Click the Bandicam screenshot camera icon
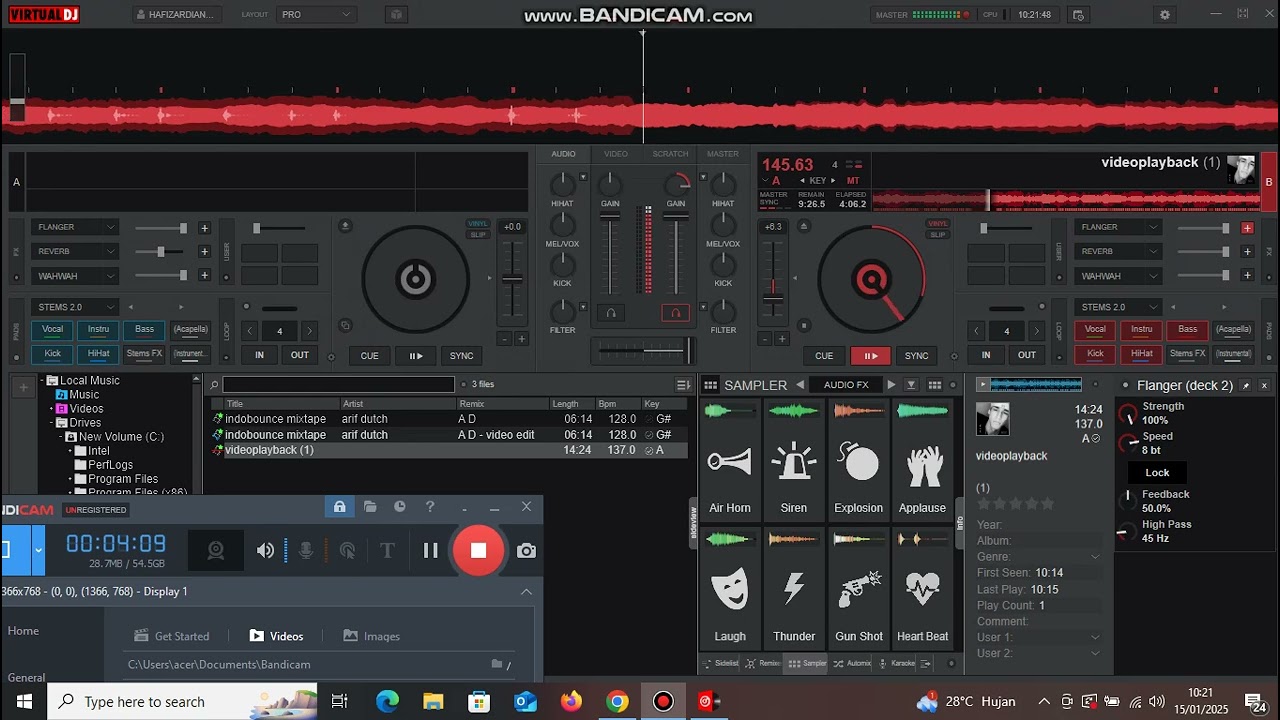 coord(526,550)
